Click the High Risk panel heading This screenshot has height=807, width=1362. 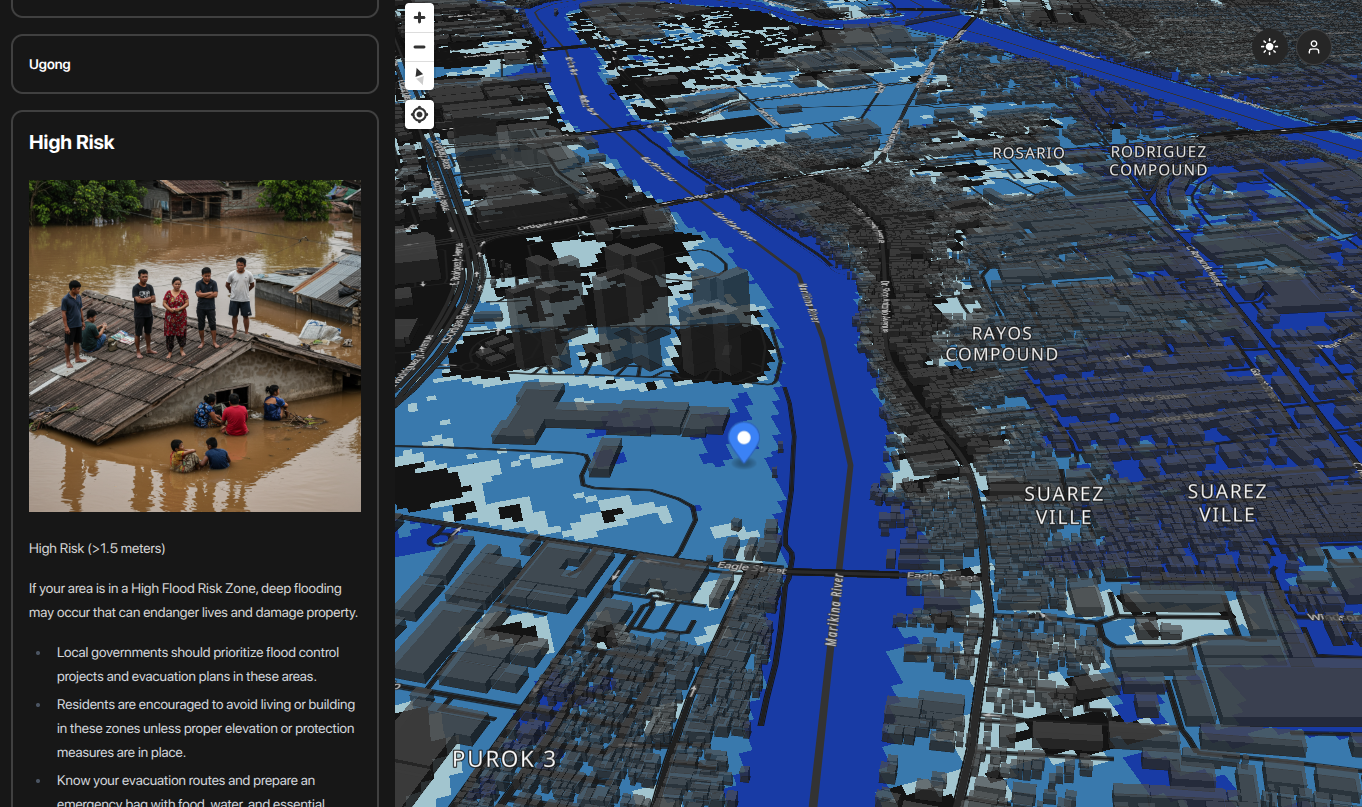click(71, 142)
